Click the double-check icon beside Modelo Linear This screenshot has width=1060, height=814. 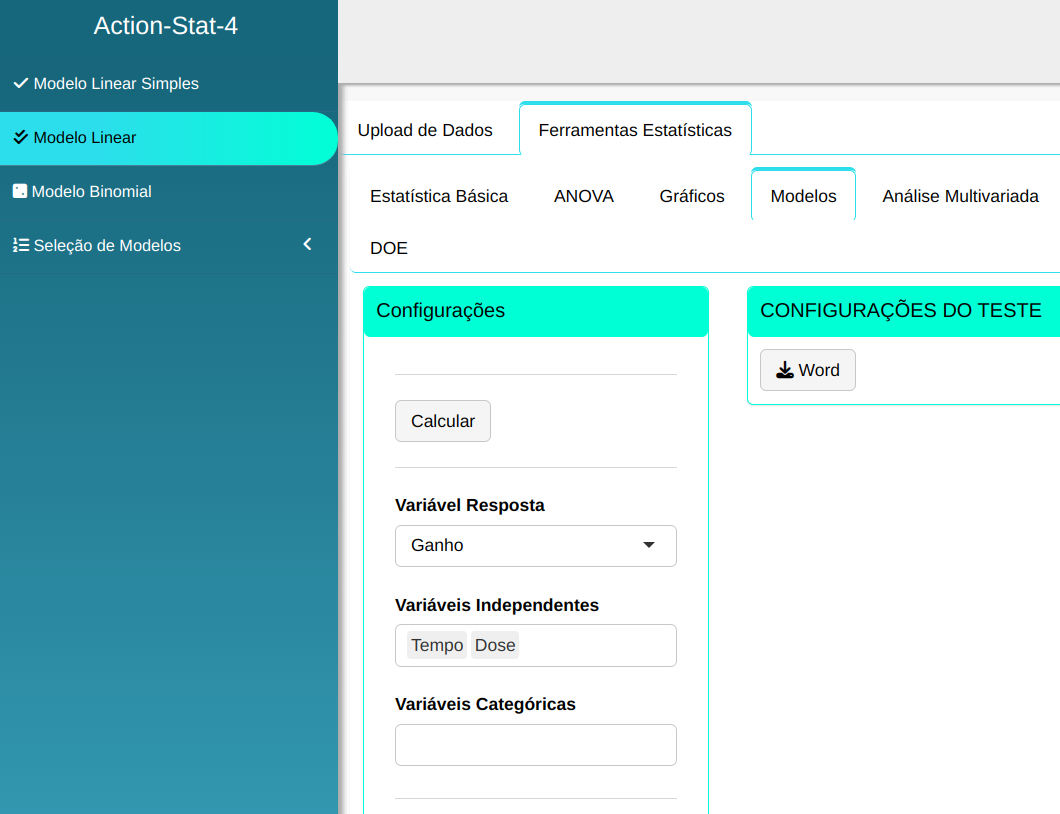20,137
